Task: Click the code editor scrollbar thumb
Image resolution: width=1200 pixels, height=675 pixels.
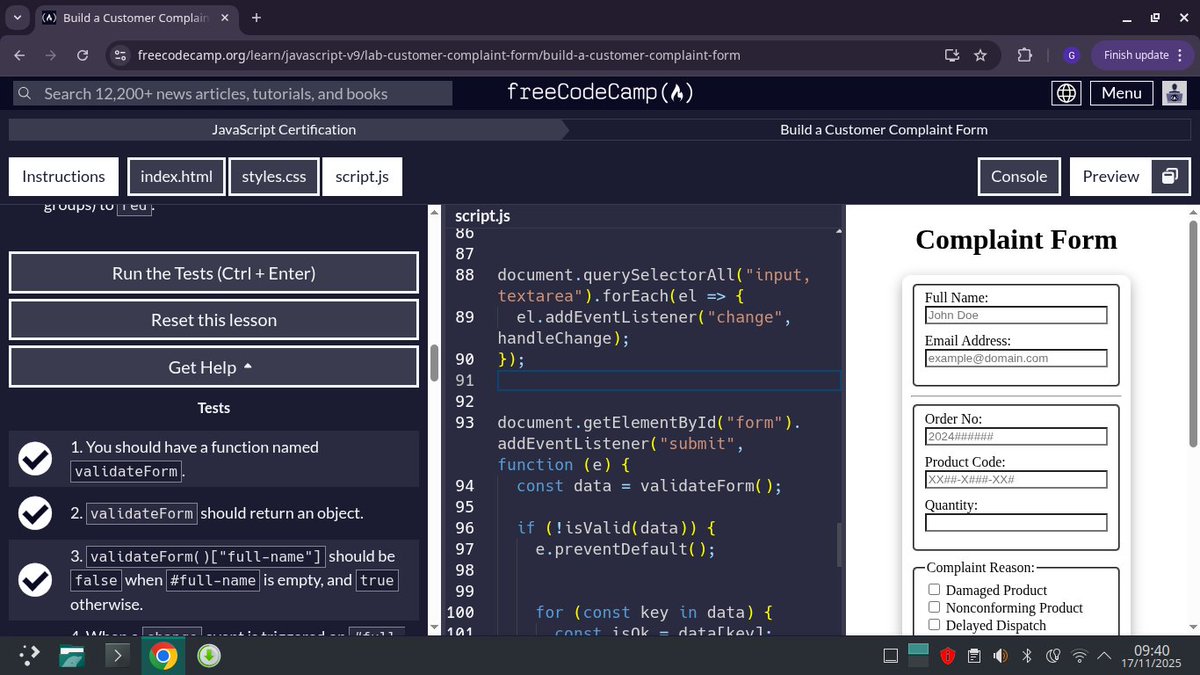Action: coord(838,543)
